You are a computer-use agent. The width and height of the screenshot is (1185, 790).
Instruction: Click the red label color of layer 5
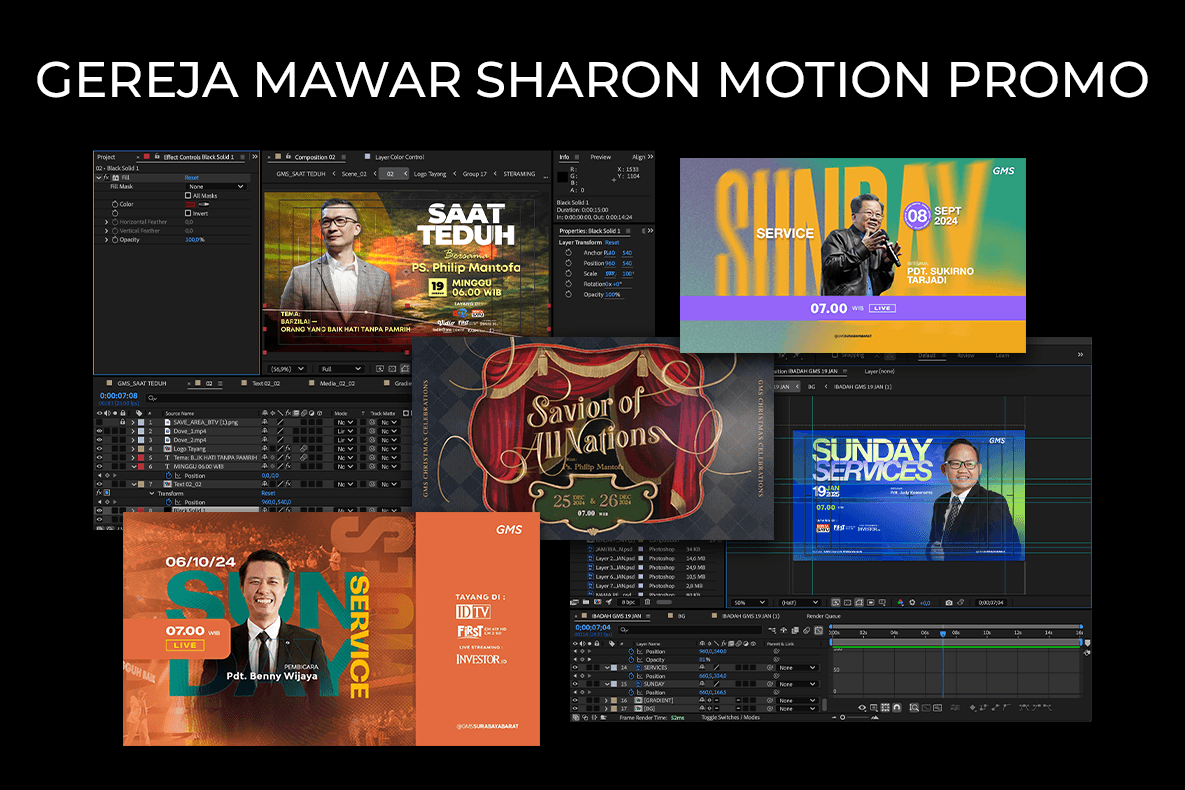pos(141,457)
